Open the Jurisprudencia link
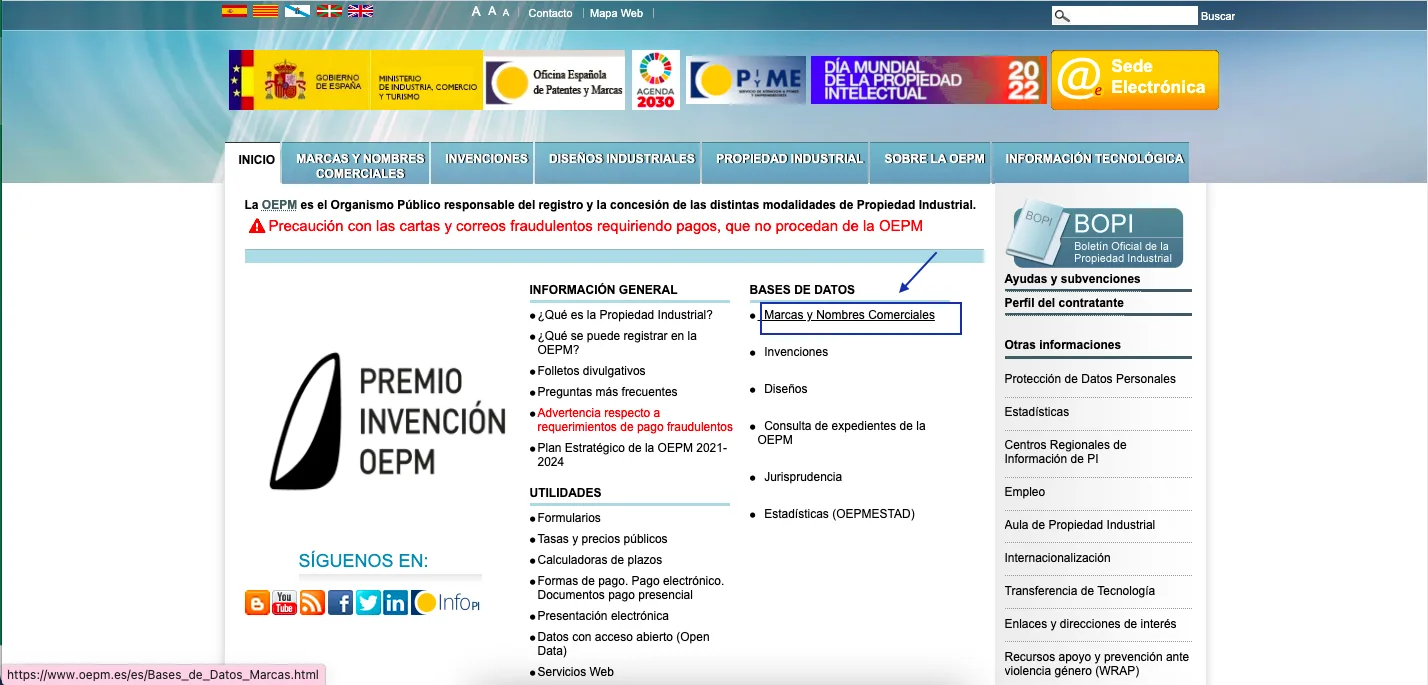Image resolution: width=1428 pixels, height=685 pixels. coord(803,477)
